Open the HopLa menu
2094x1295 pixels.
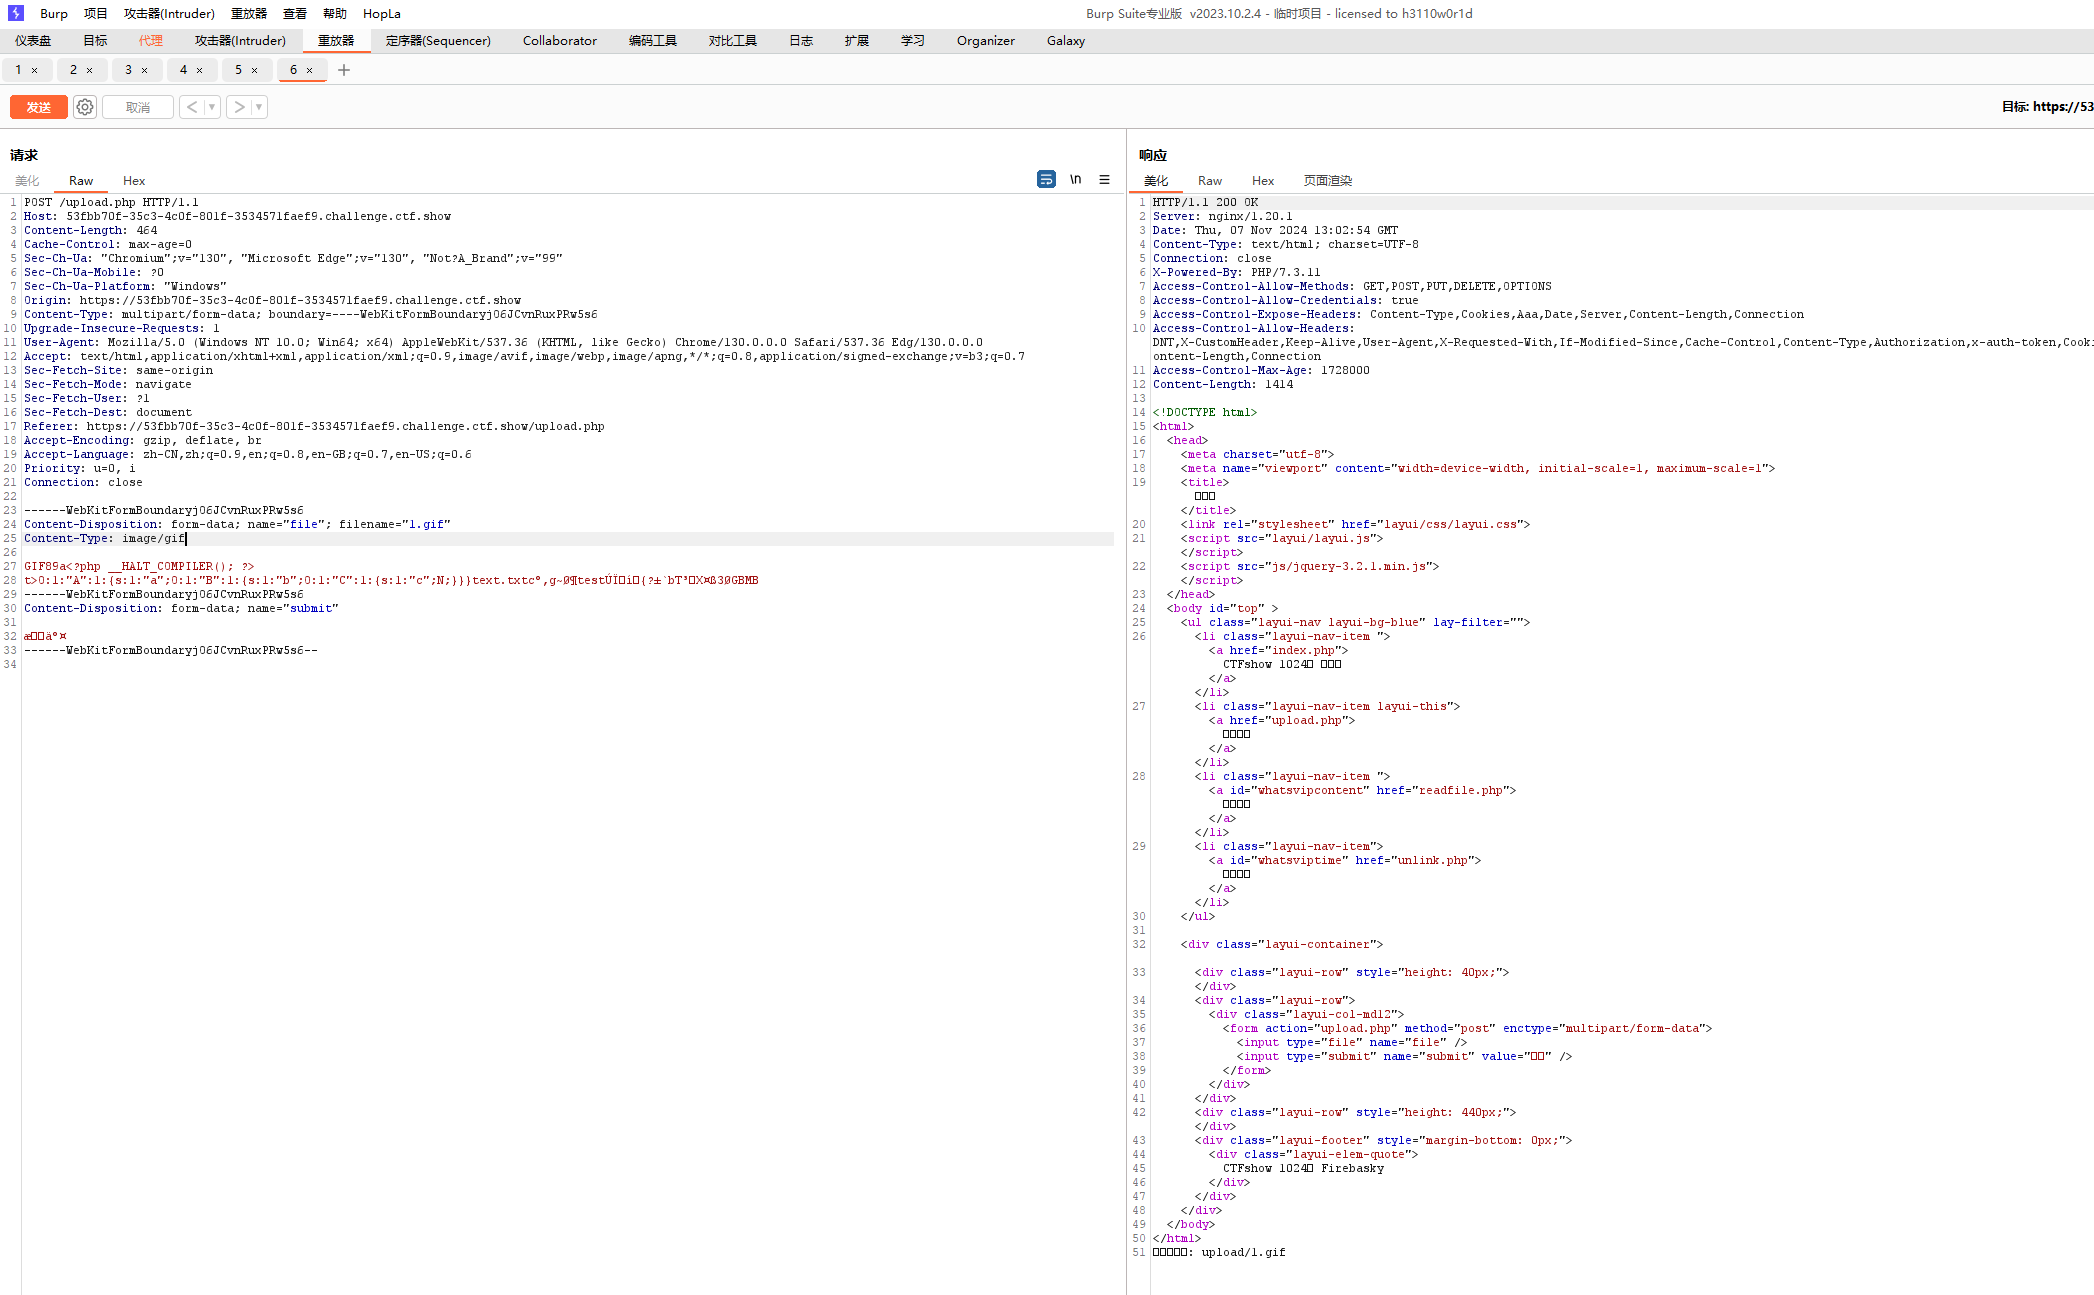click(x=382, y=13)
